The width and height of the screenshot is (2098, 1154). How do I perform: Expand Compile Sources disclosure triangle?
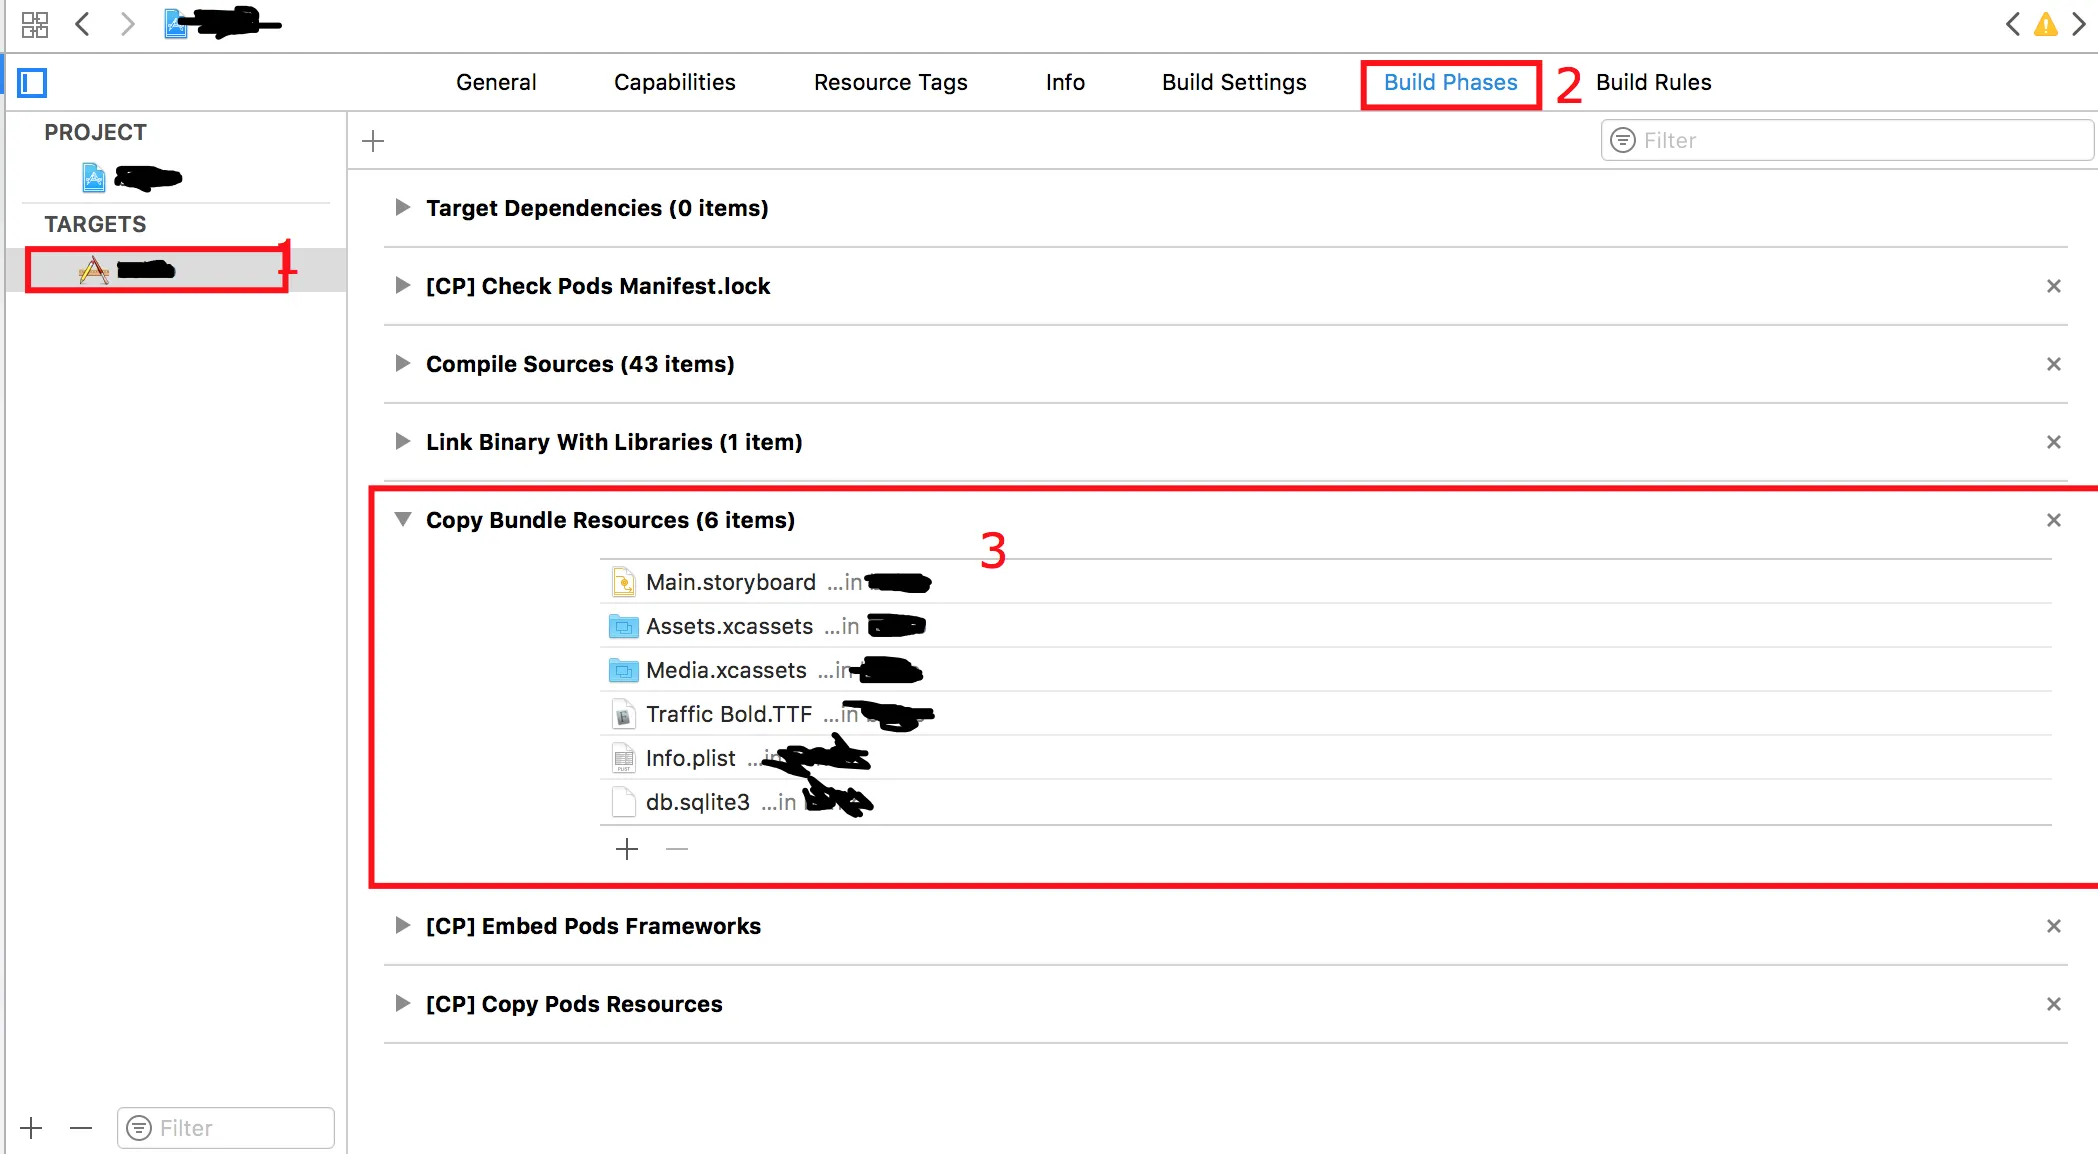(x=402, y=363)
